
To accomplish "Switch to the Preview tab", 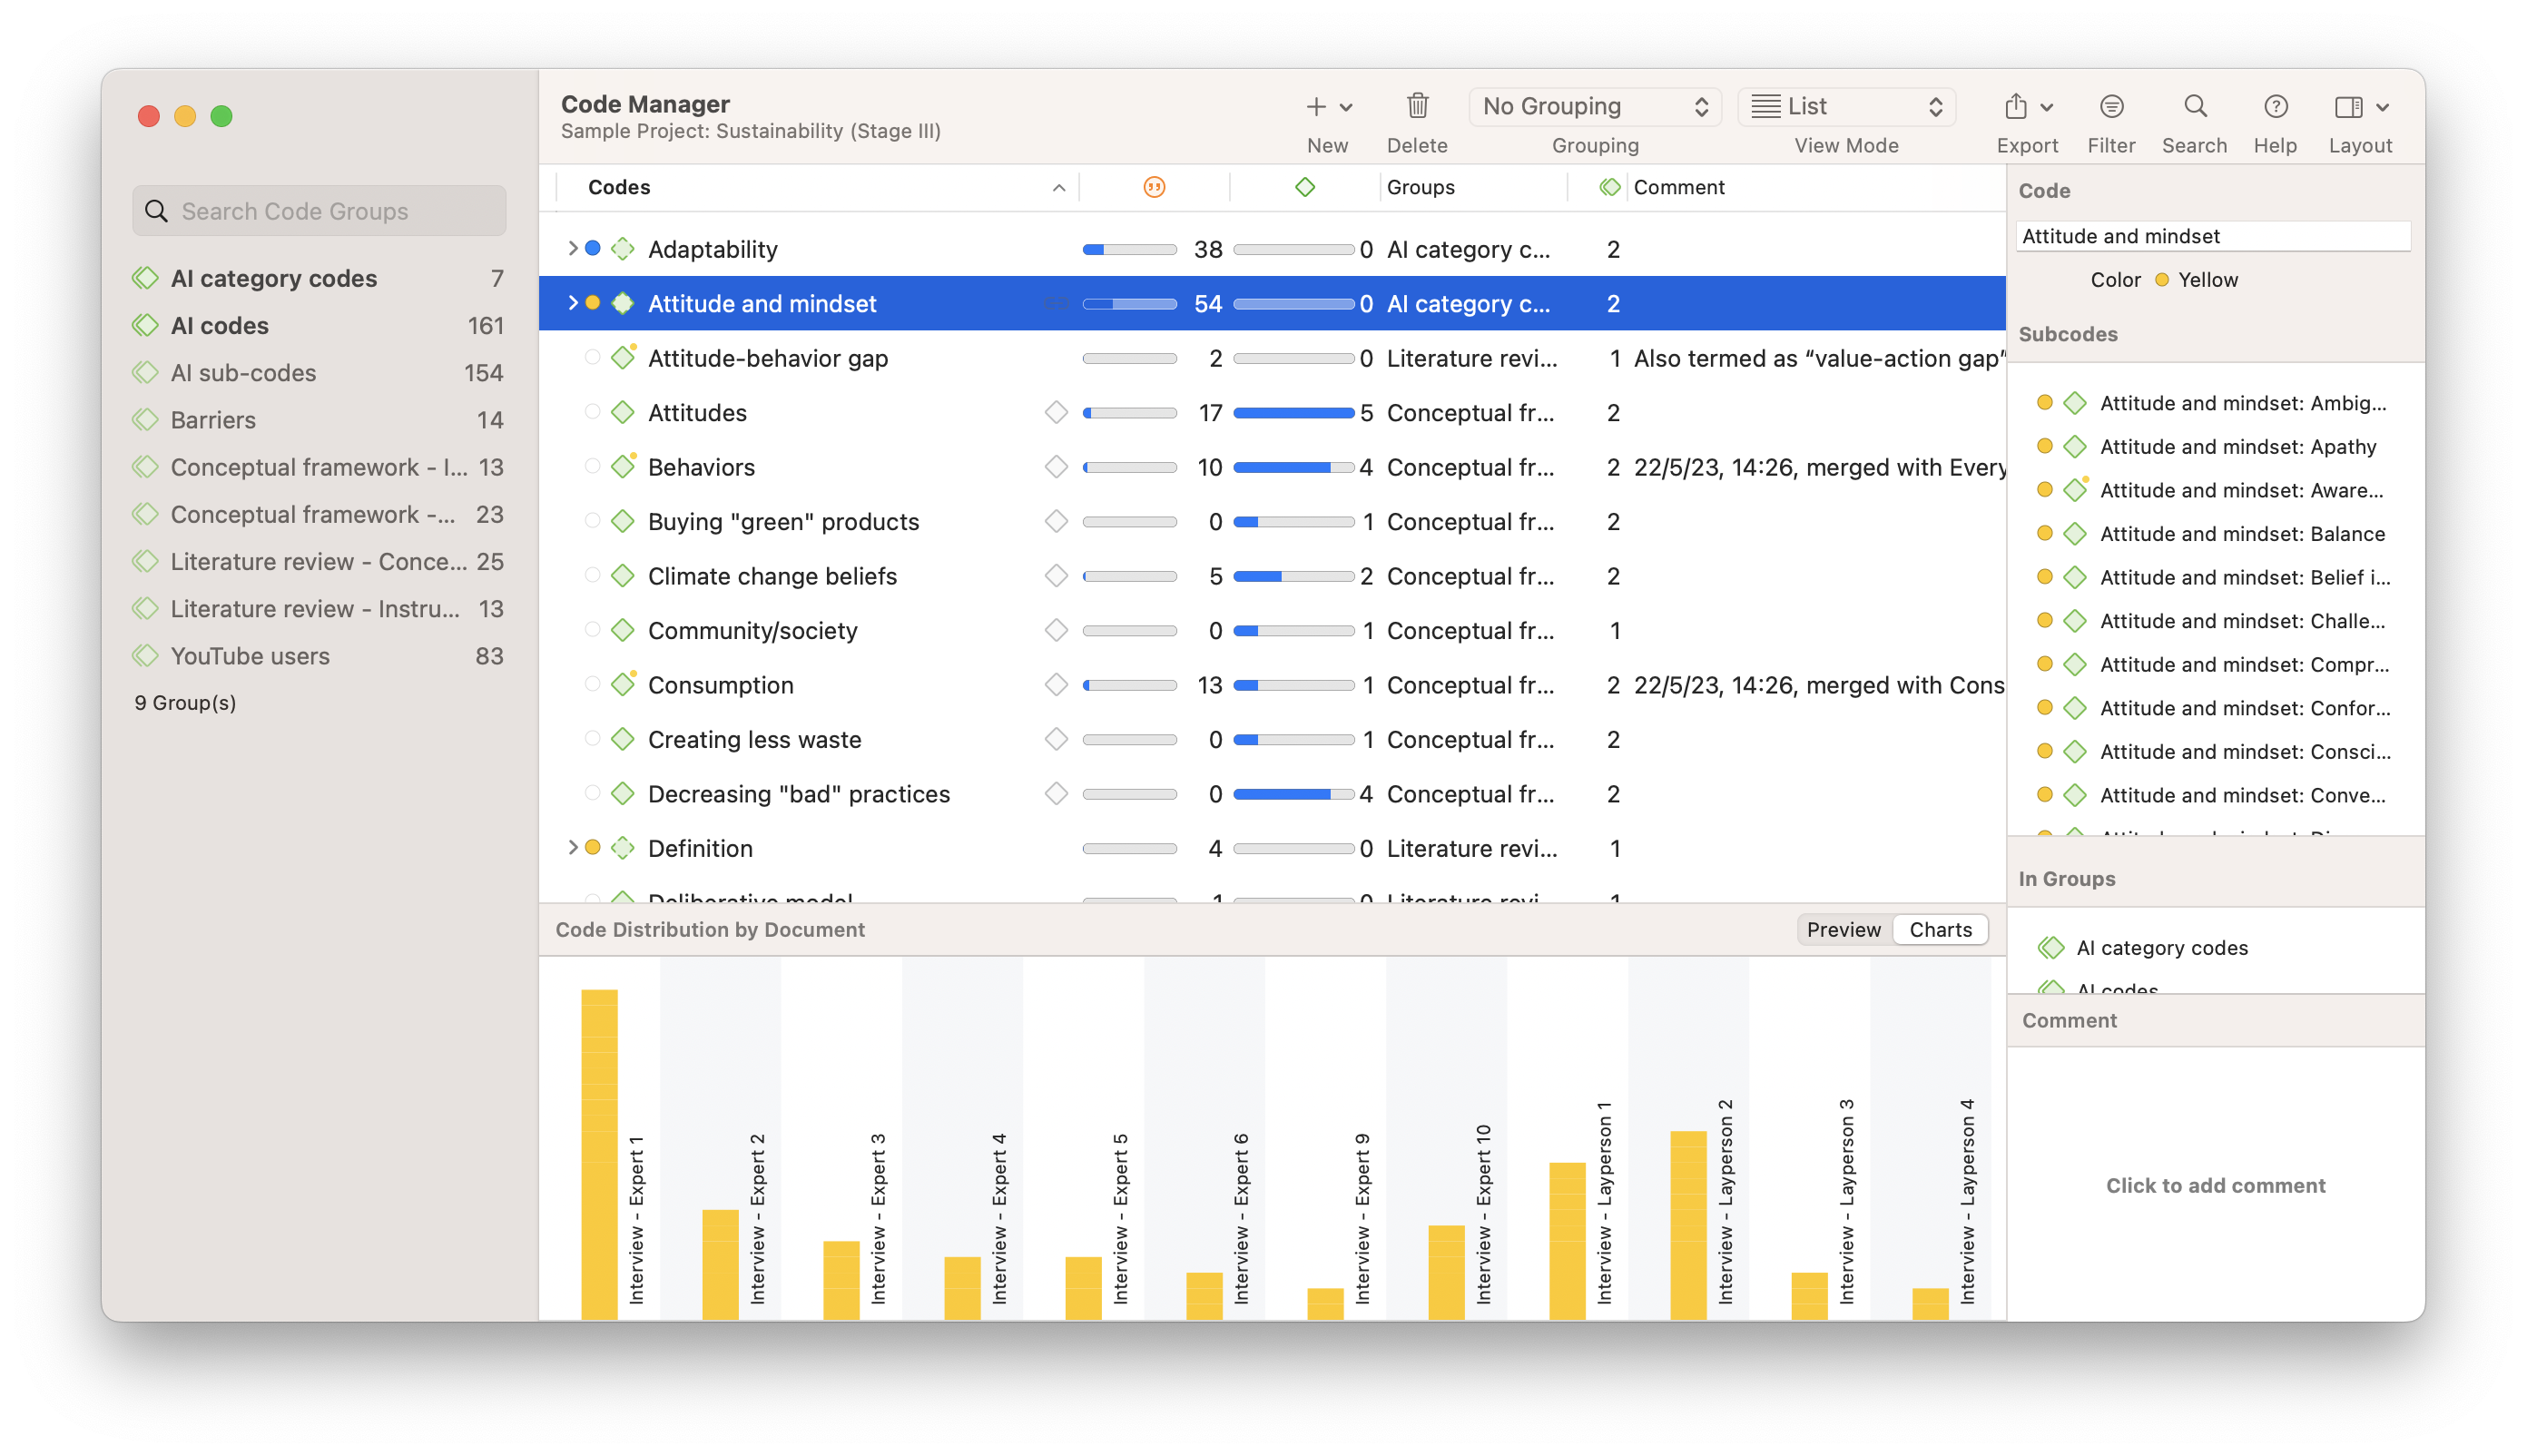I will click(x=1843, y=930).
